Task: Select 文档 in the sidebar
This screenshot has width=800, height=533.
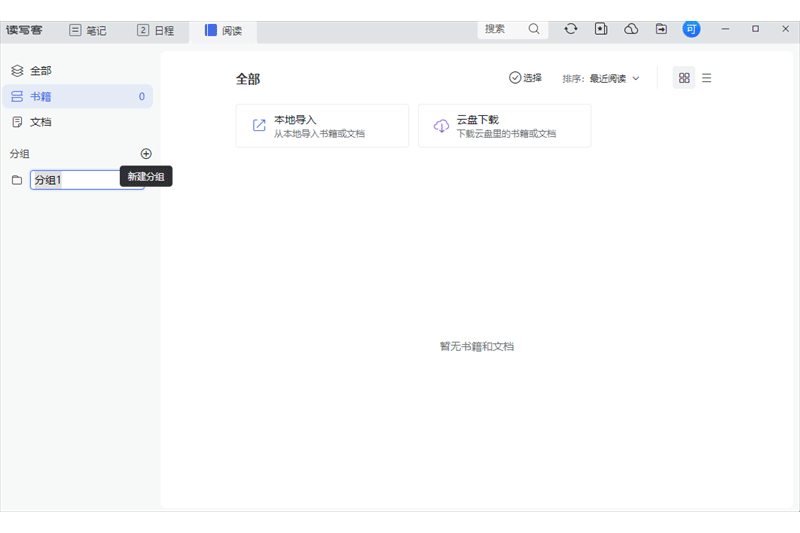Action: [x=40, y=122]
